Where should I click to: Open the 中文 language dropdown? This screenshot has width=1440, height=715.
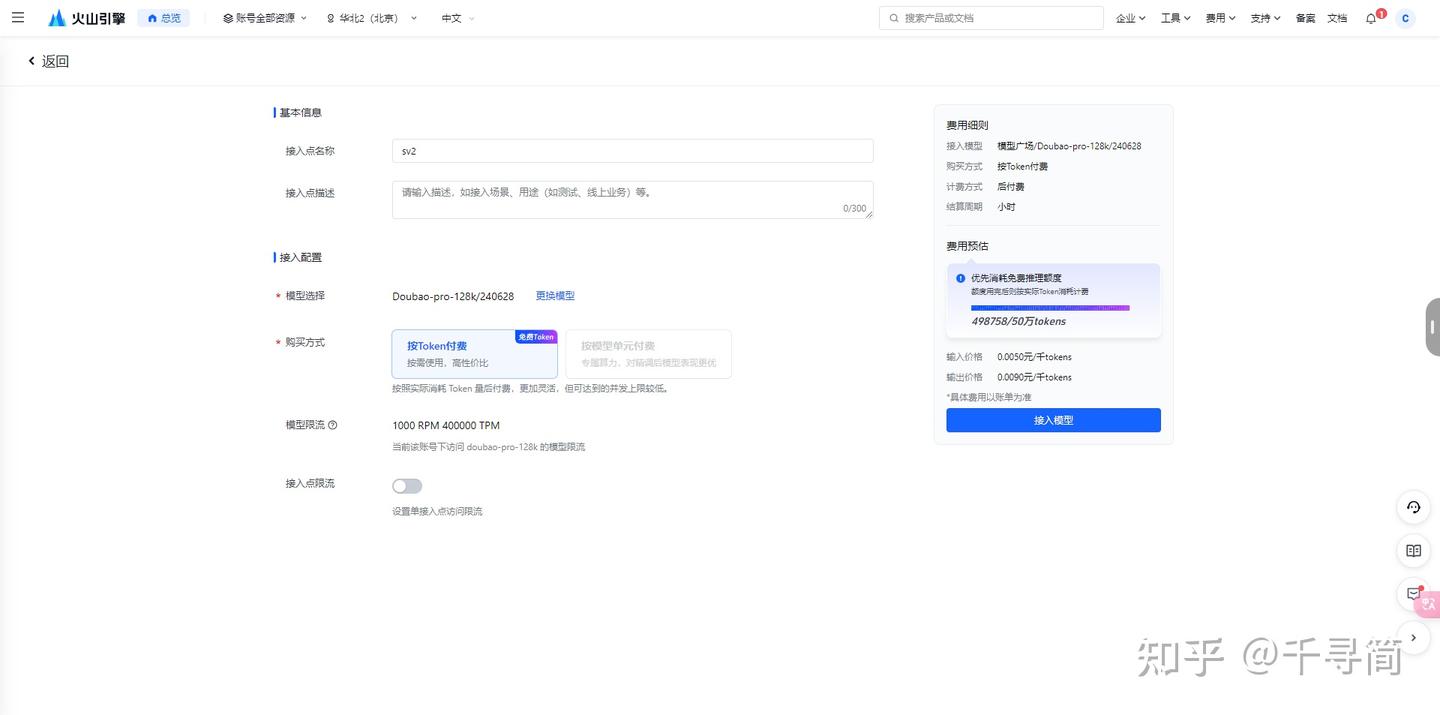pos(458,18)
